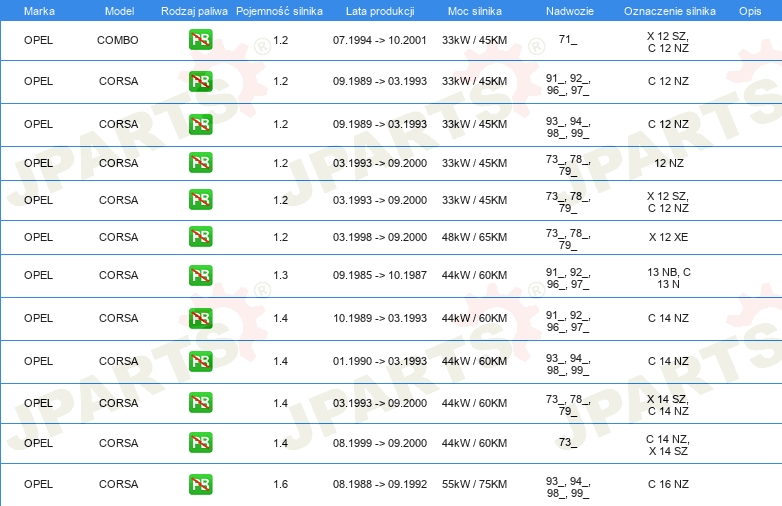Click the Moc silnika column header
This screenshot has height=506, width=782.
pyautogui.click(x=475, y=11)
